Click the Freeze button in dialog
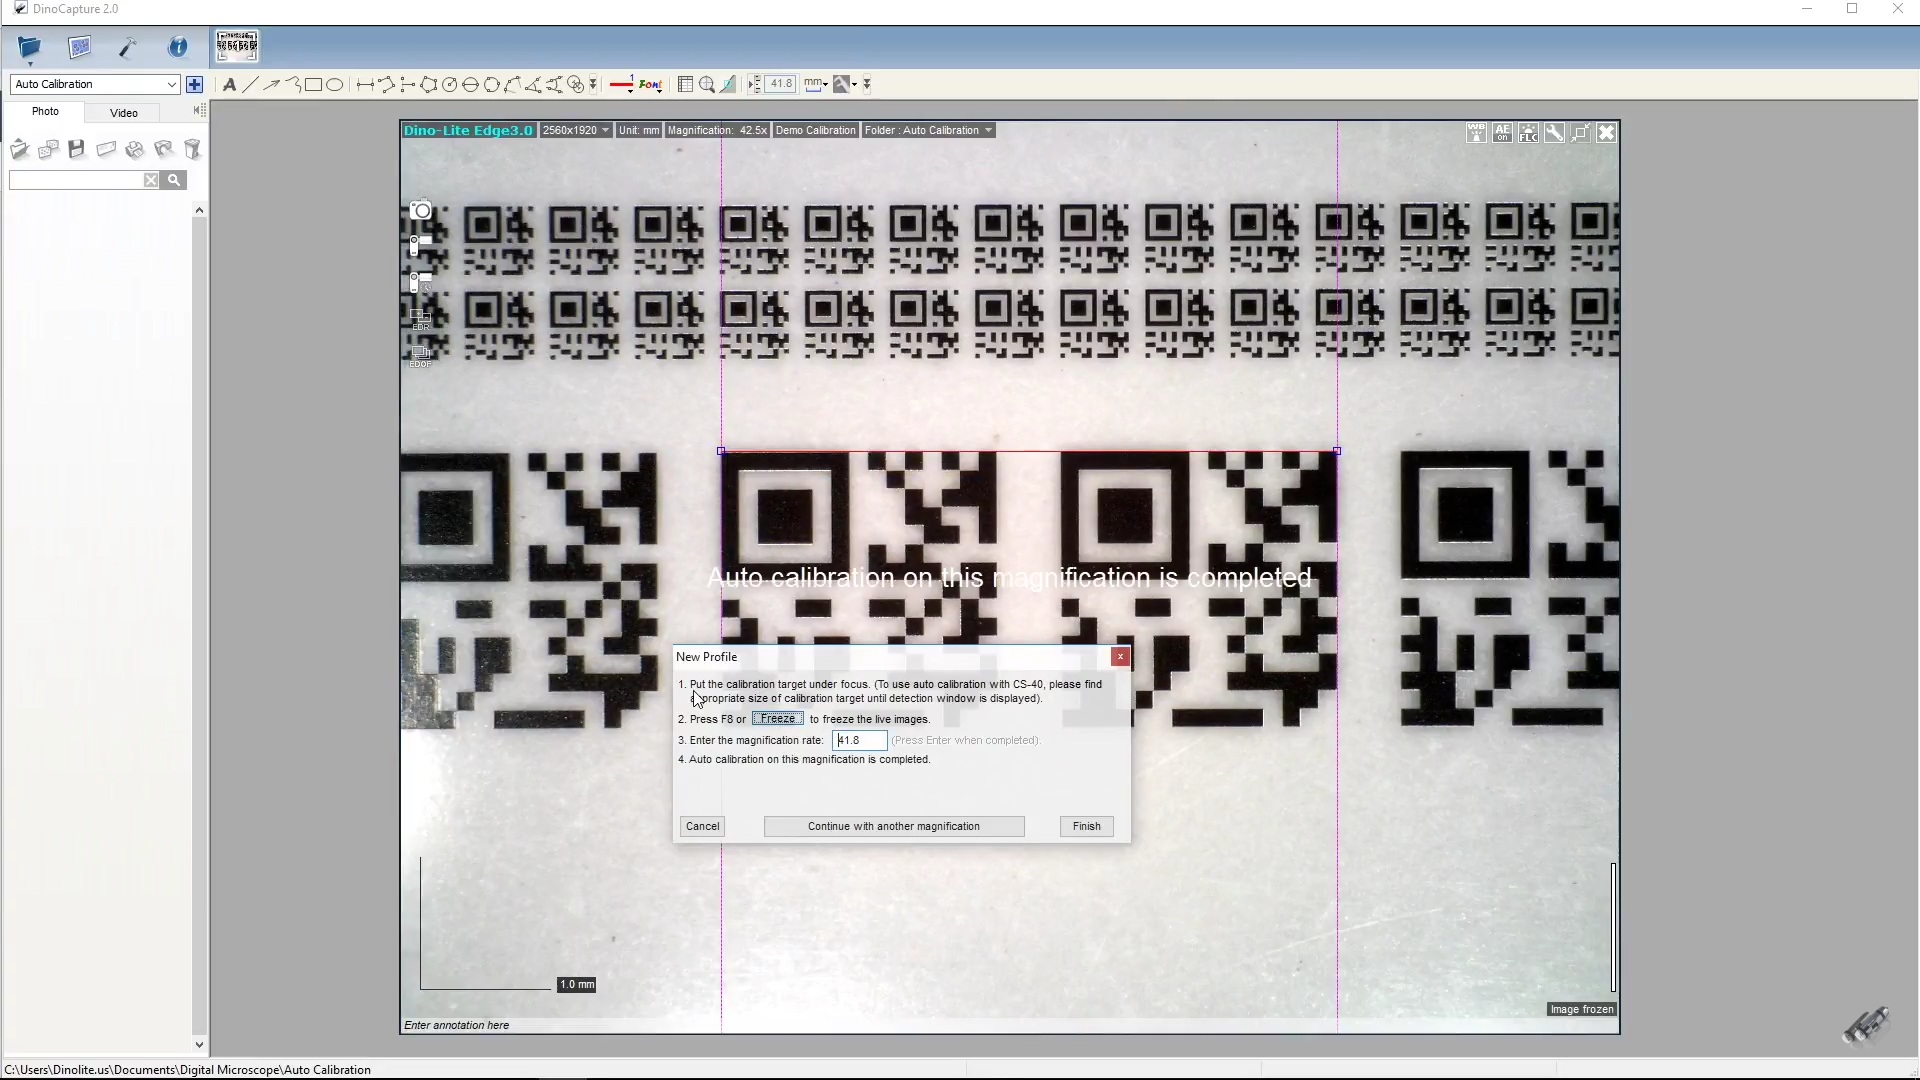Image resolution: width=1920 pixels, height=1080 pixels. pyautogui.click(x=778, y=719)
